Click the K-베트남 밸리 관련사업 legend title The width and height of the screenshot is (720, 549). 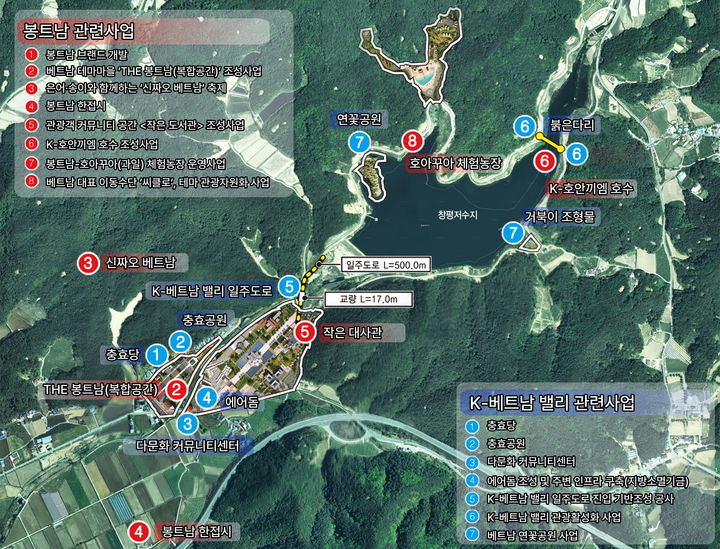pos(566,403)
